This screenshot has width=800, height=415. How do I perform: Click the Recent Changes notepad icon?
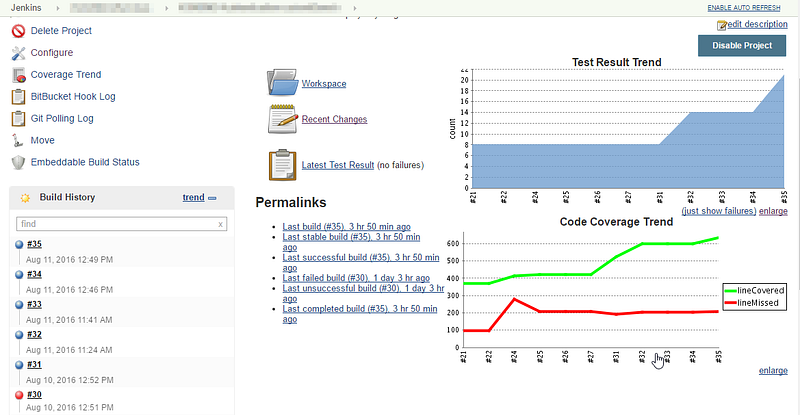[x=283, y=119]
